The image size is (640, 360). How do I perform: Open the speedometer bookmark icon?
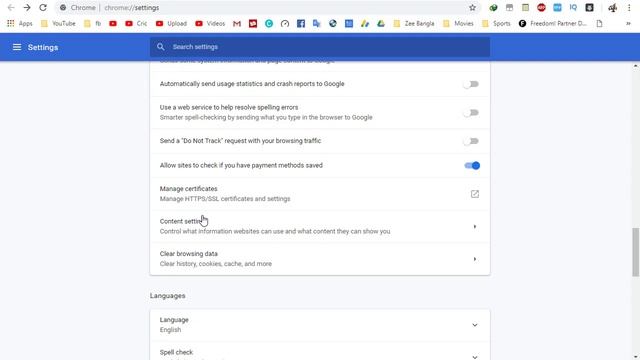pos(285,24)
